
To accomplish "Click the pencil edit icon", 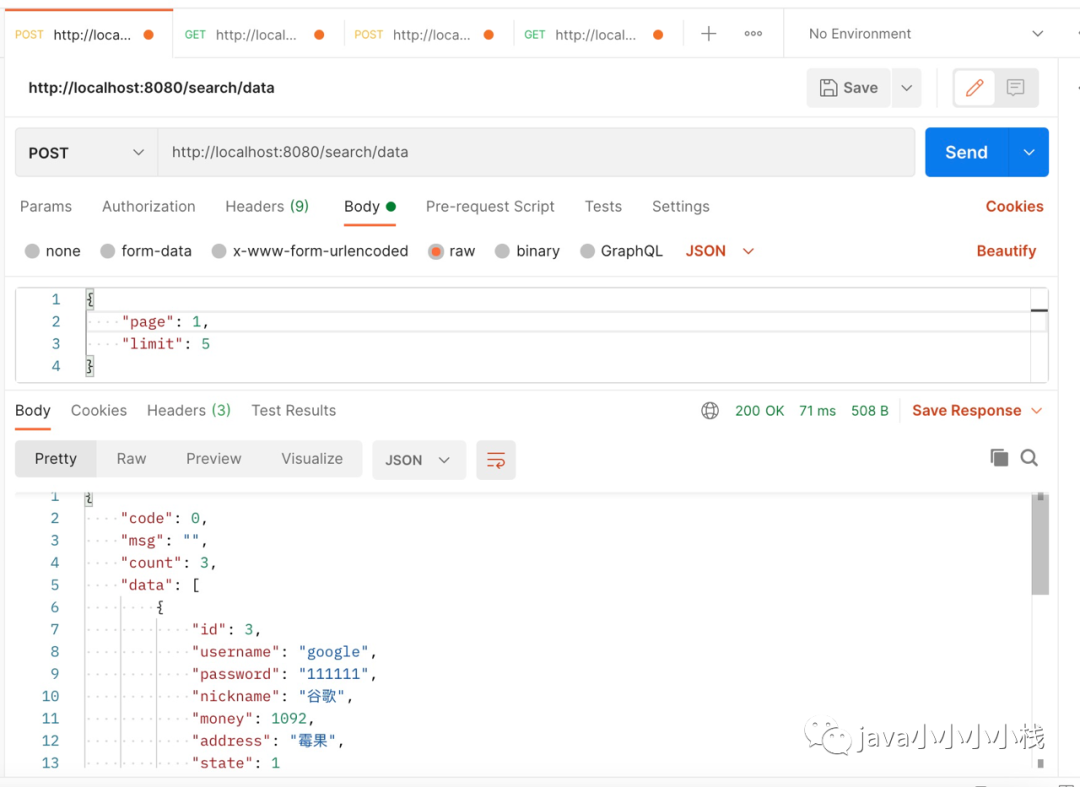I will pos(974,87).
